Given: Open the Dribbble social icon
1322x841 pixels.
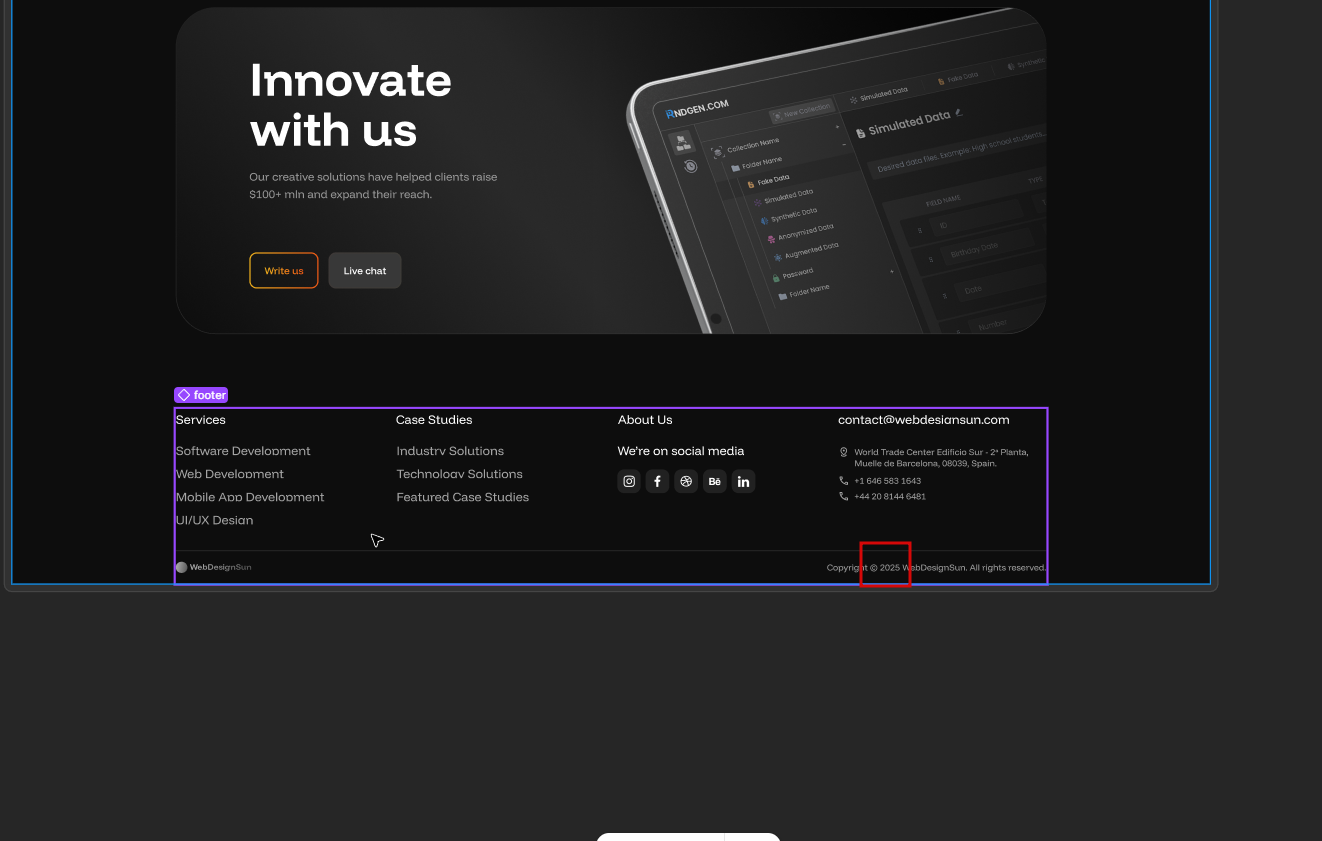Looking at the screenshot, I should [x=686, y=481].
